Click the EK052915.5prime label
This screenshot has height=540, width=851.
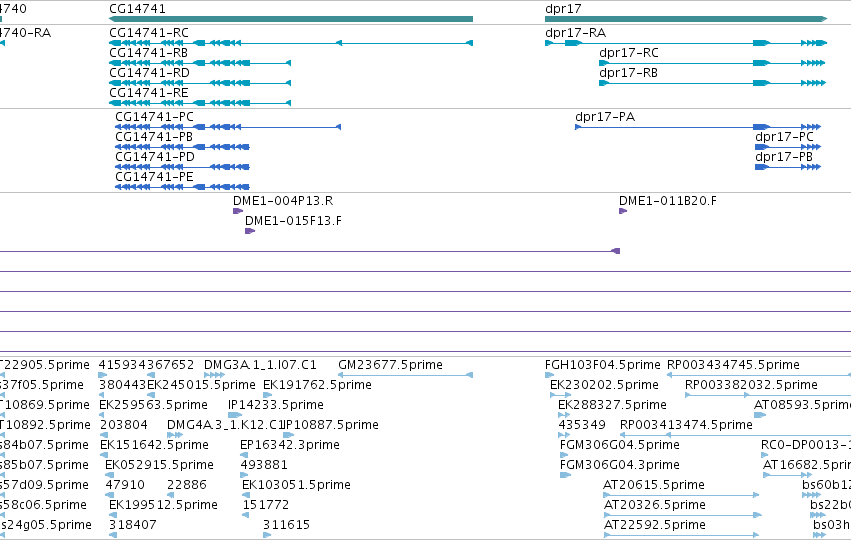159,465
